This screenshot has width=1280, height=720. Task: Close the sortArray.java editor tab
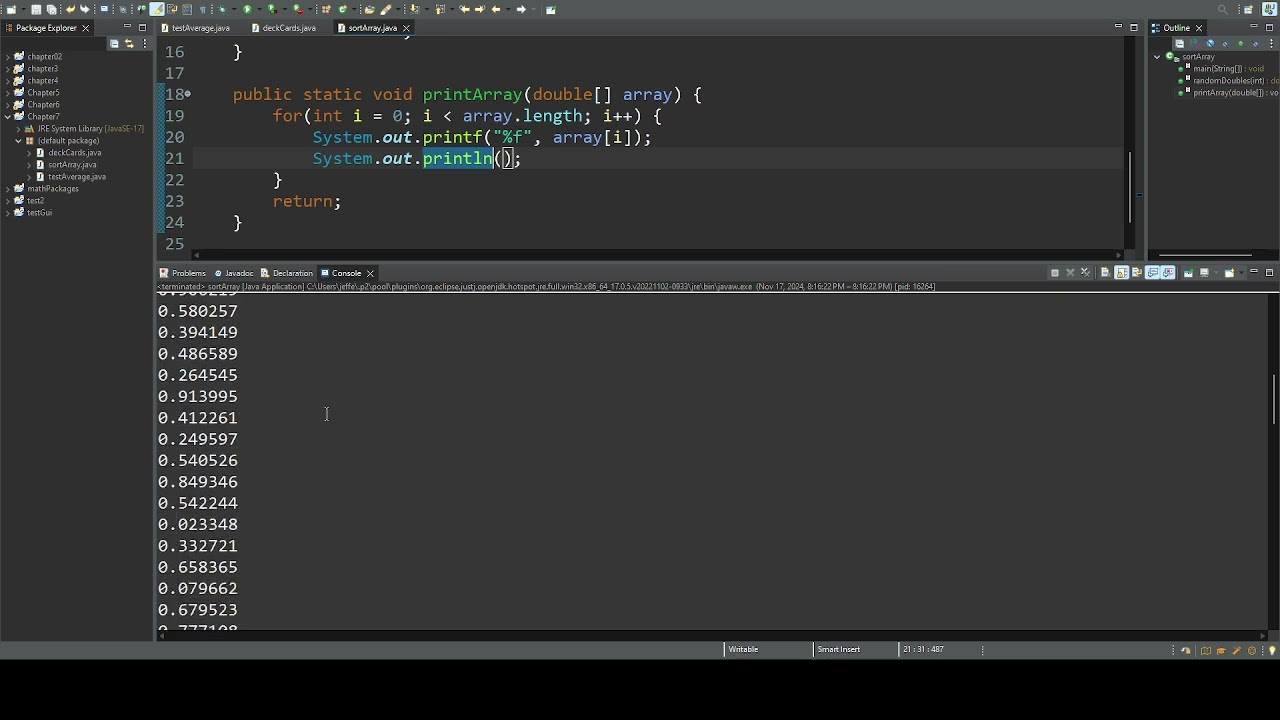(406, 28)
